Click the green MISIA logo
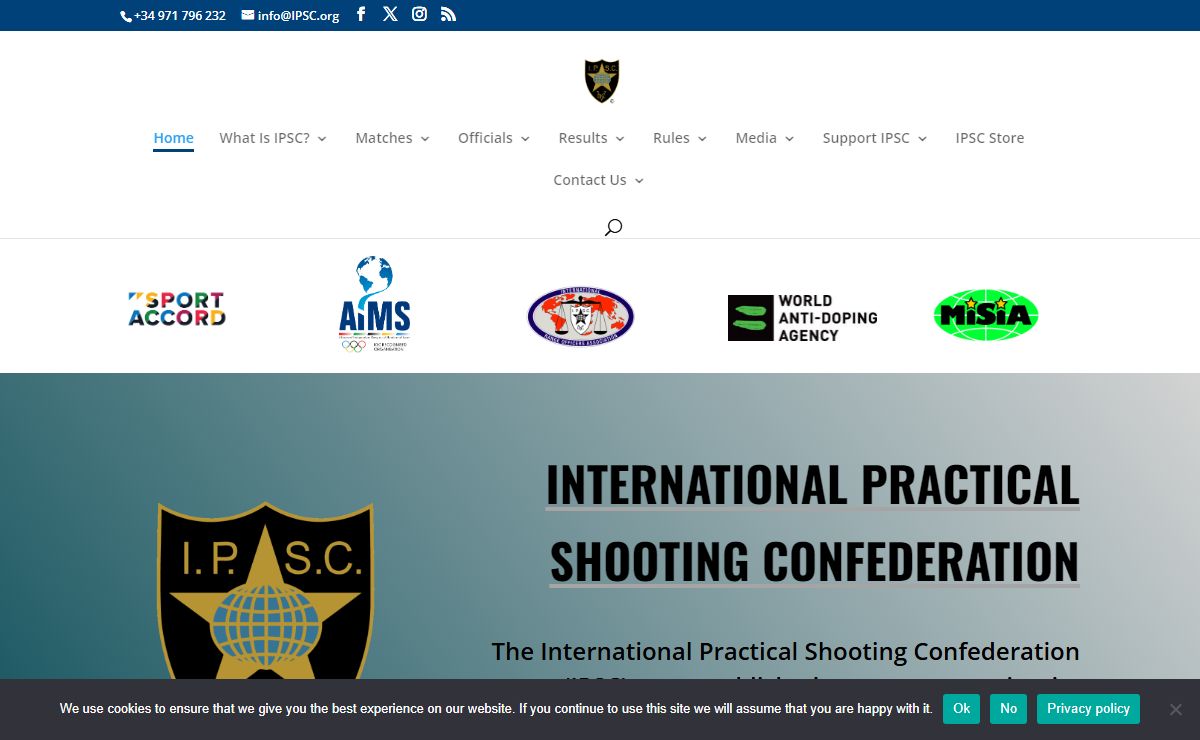Screen dimensions: 1200x740 tap(986, 315)
